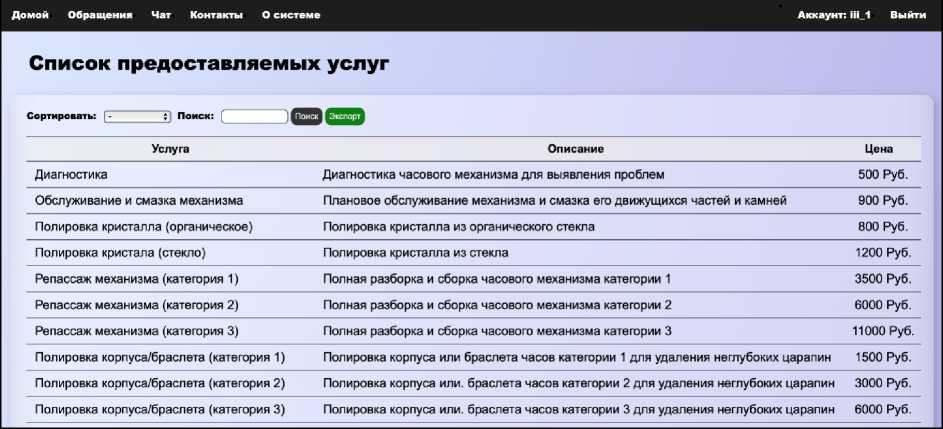Click the 500 Руб. price

click(x=883, y=174)
